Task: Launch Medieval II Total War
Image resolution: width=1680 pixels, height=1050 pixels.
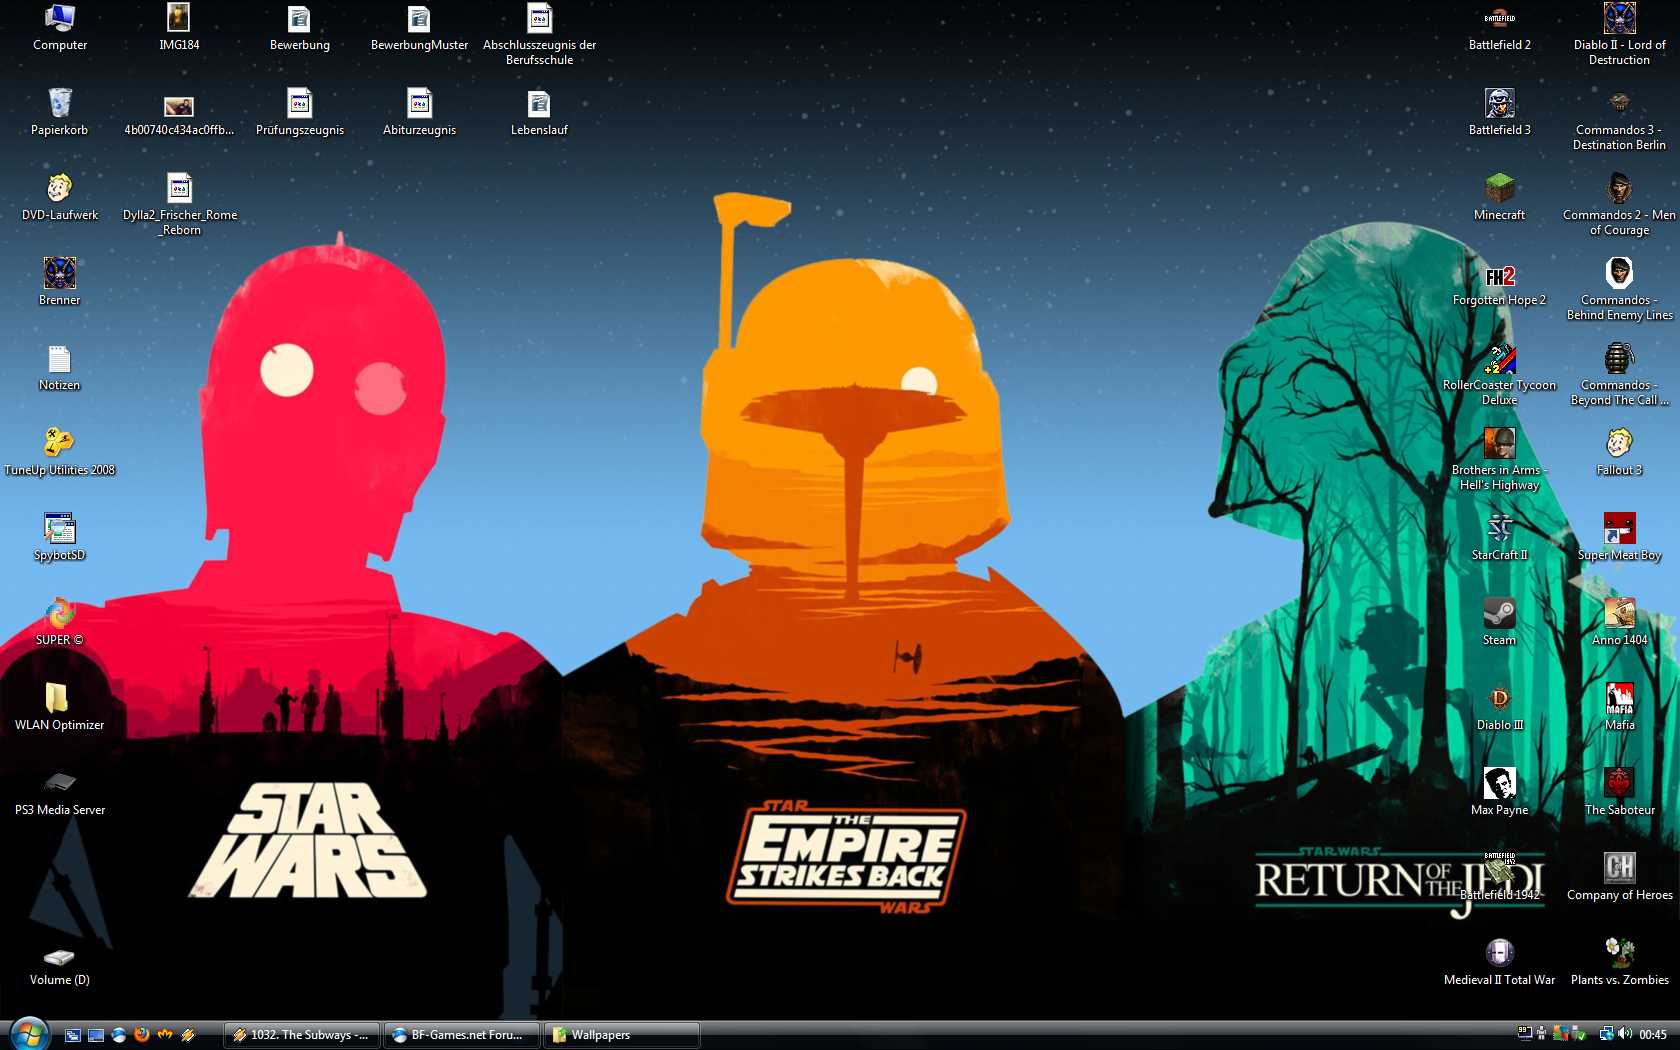Action: coord(1499,963)
